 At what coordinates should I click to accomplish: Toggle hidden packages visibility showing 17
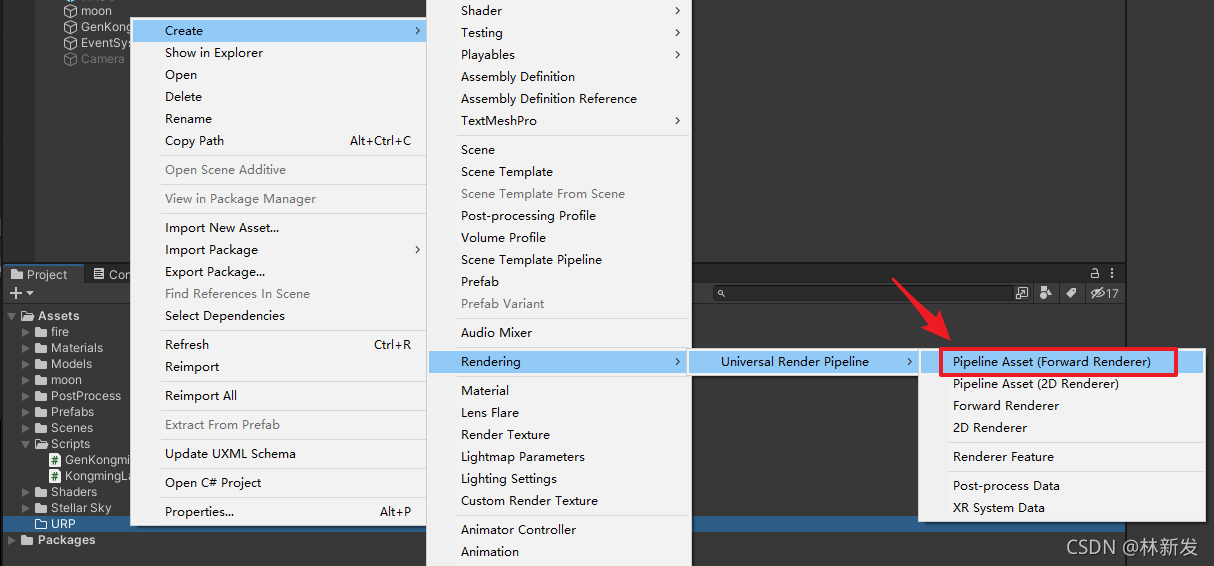(x=1104, y=293)
